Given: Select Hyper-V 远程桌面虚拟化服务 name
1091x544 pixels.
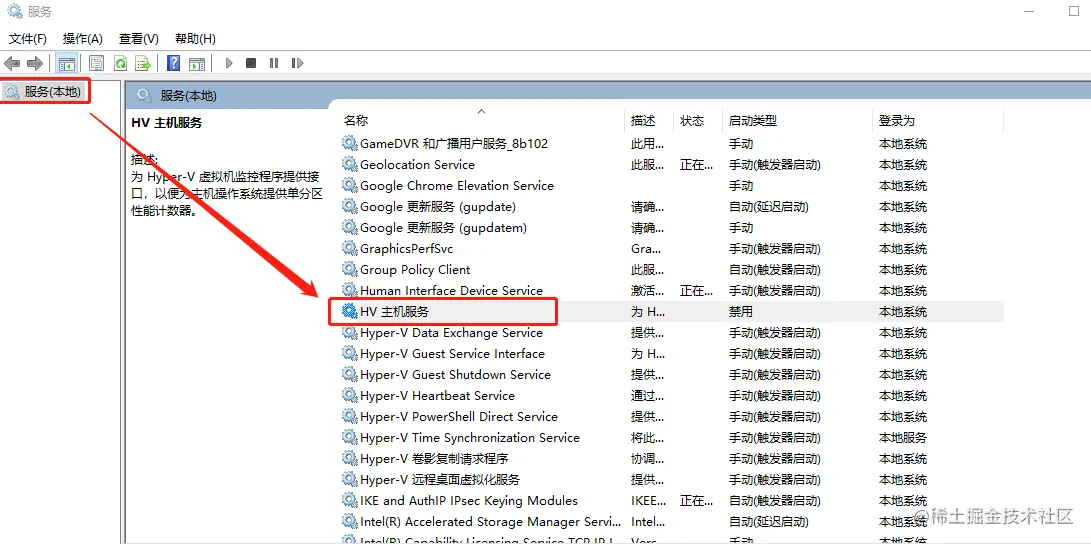Looking at the screenshot, I should pyautogui.click(x=440, y=479).
